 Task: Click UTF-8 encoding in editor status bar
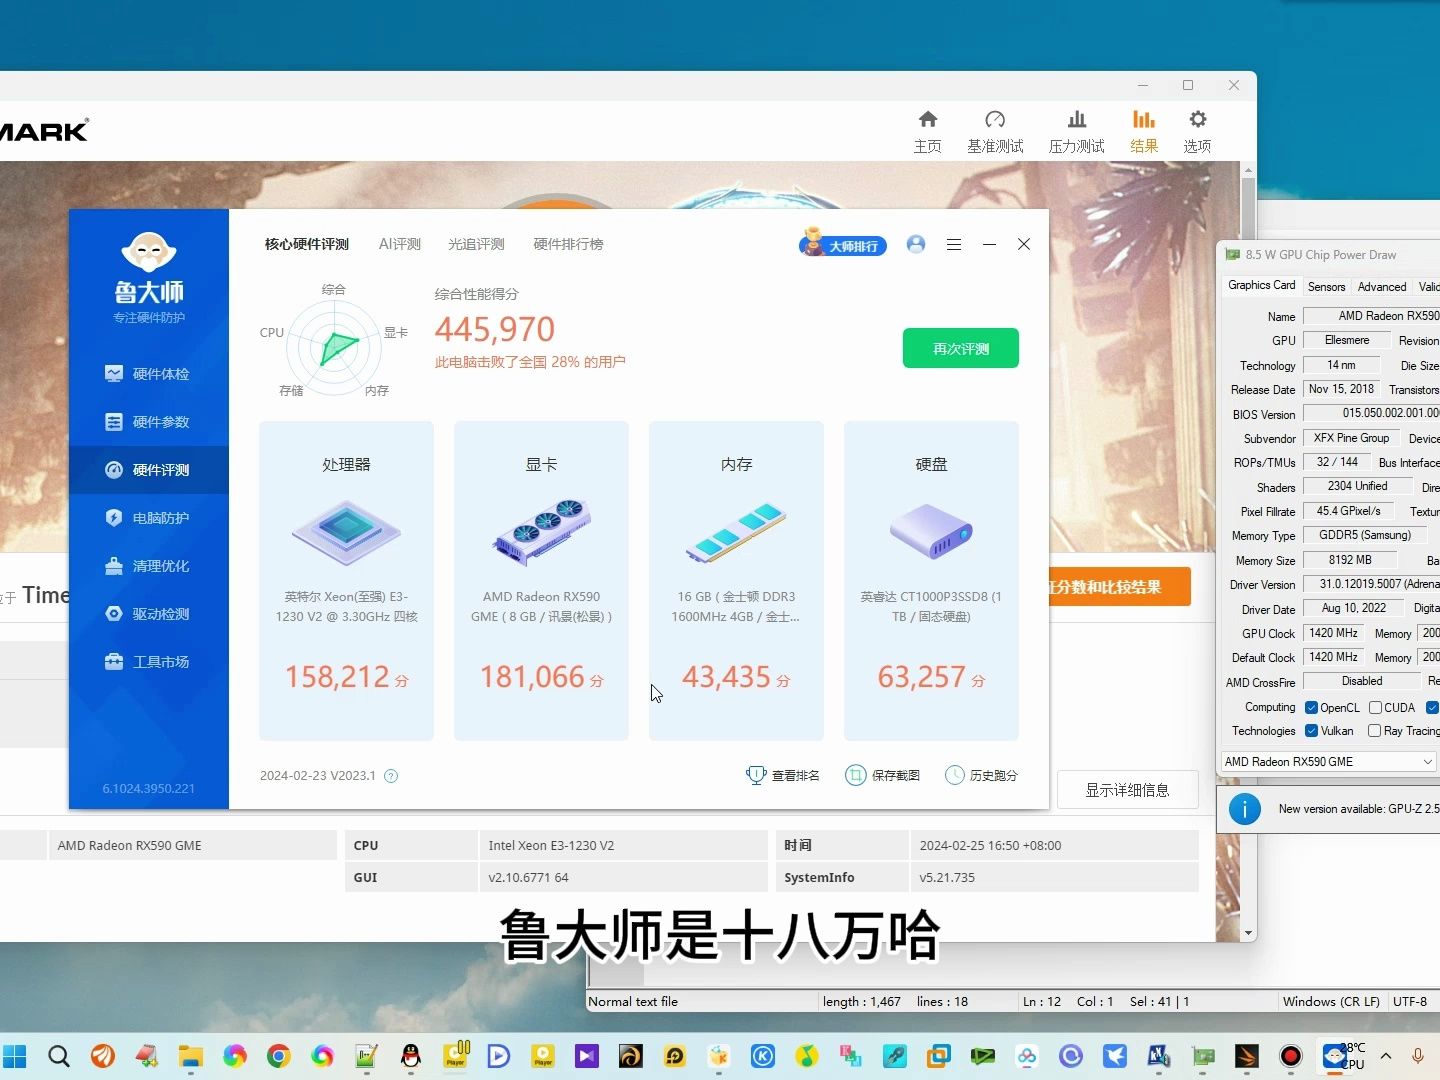point(1410,1002)
